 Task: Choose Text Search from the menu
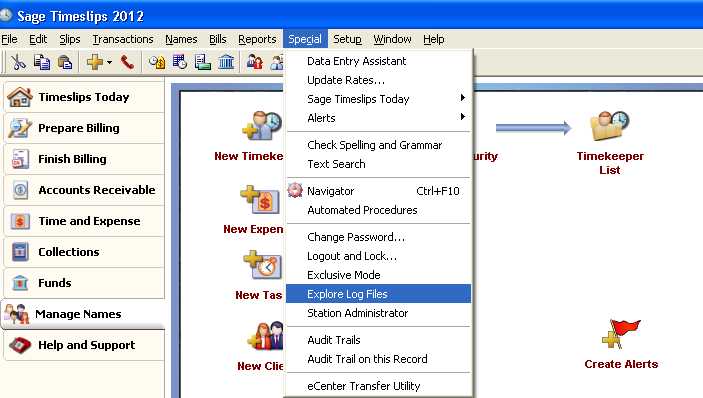coord(378,164)
